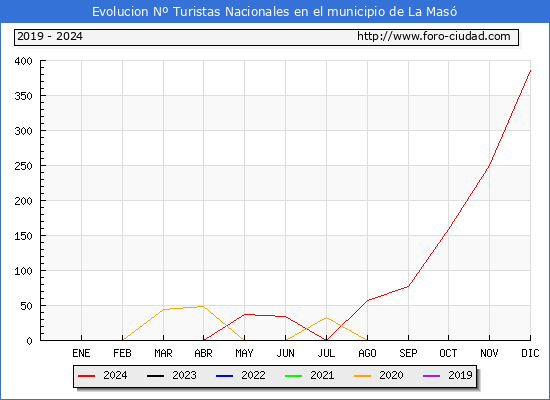Click the chart title about Turistas Nacionales
550x400 pixels.
(x=275, y=12)
